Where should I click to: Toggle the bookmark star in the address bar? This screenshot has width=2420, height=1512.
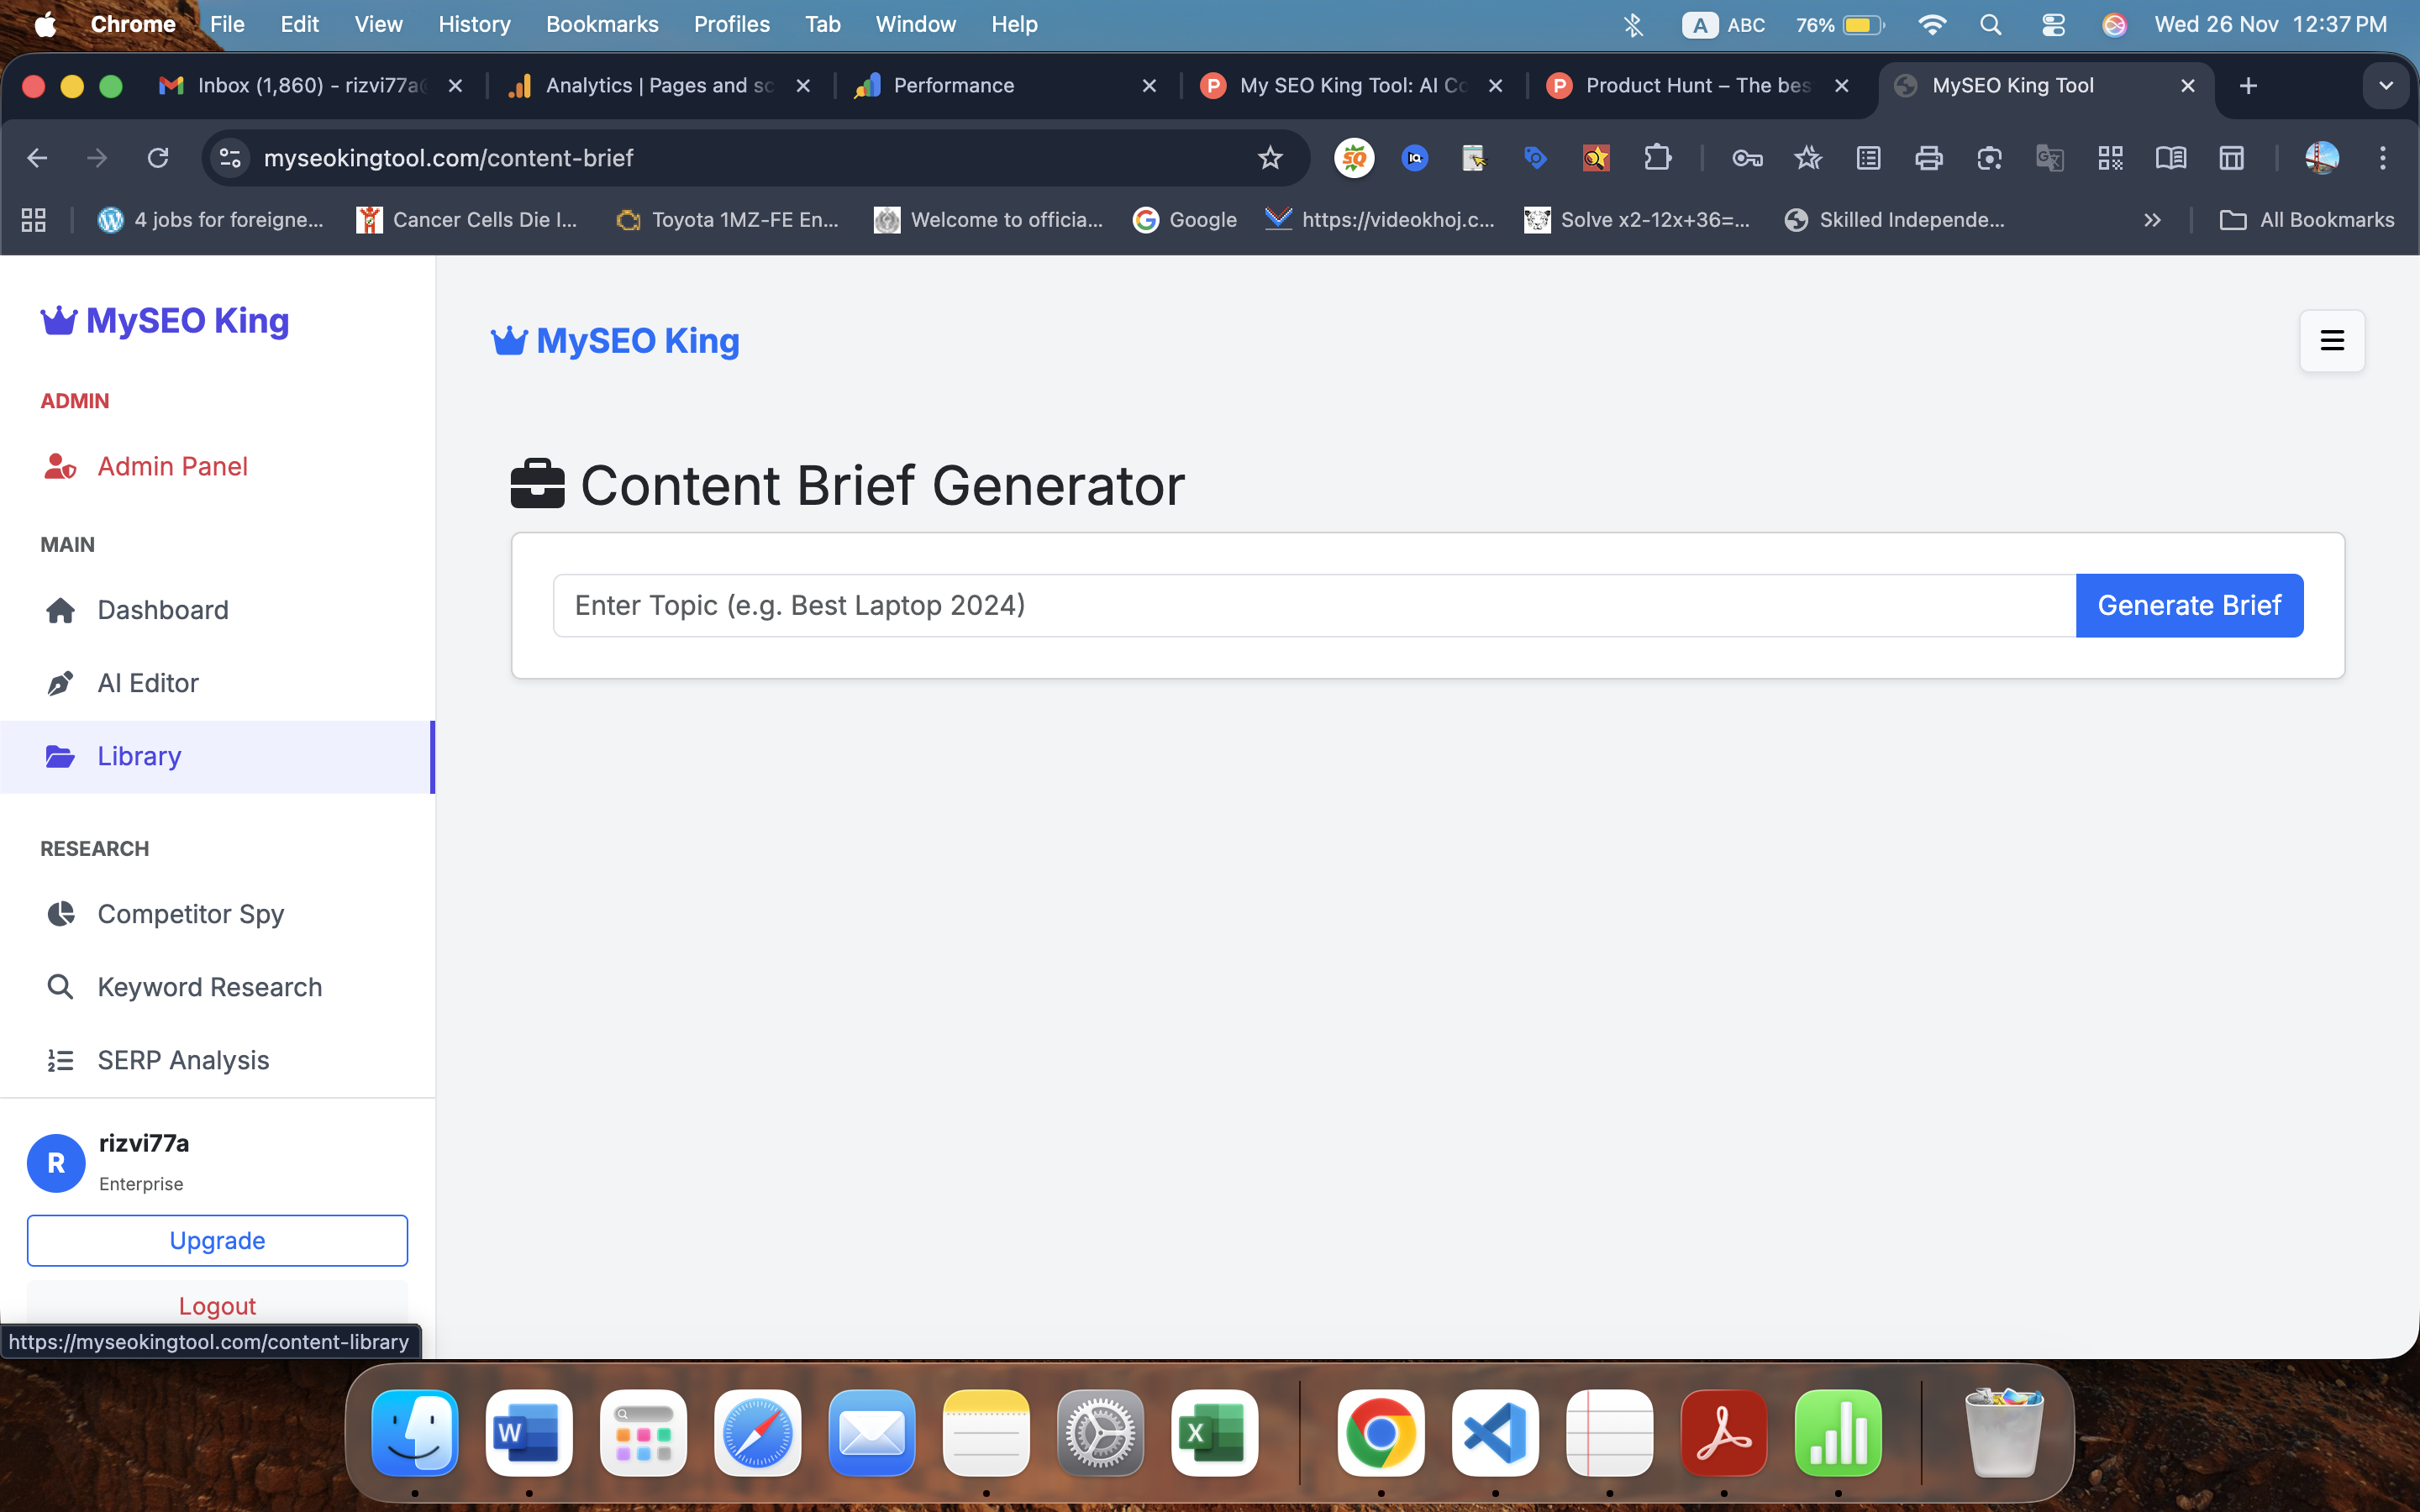[x=1270, y=158]
